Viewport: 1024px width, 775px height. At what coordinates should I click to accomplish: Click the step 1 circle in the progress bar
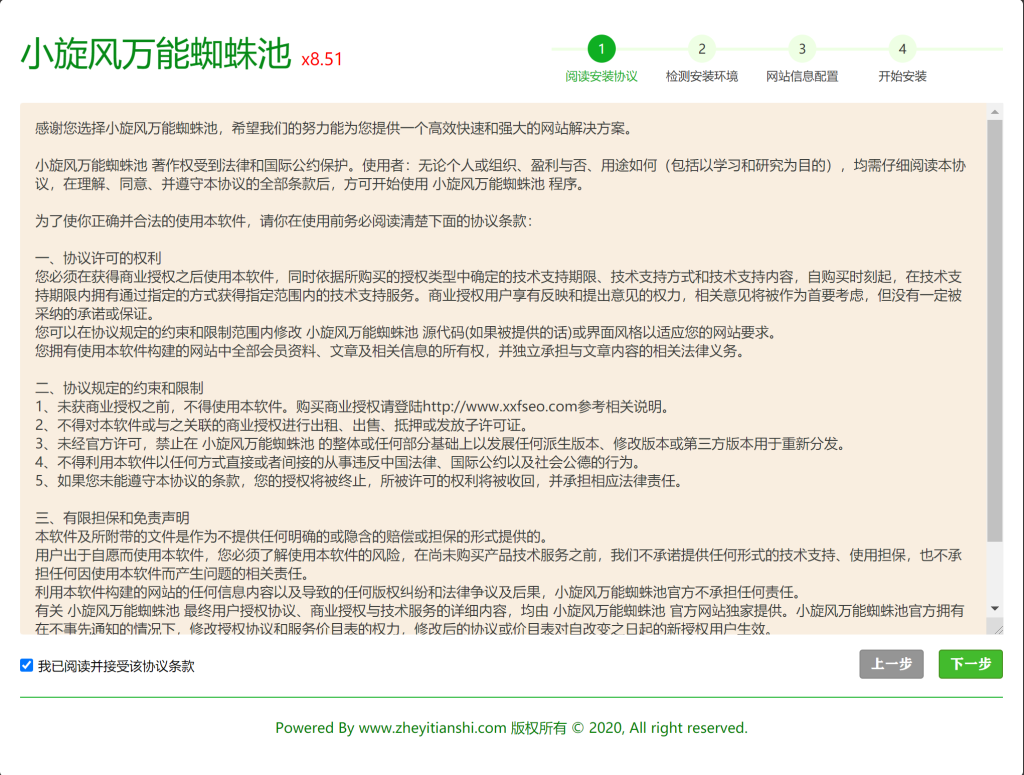pos(601,49)
